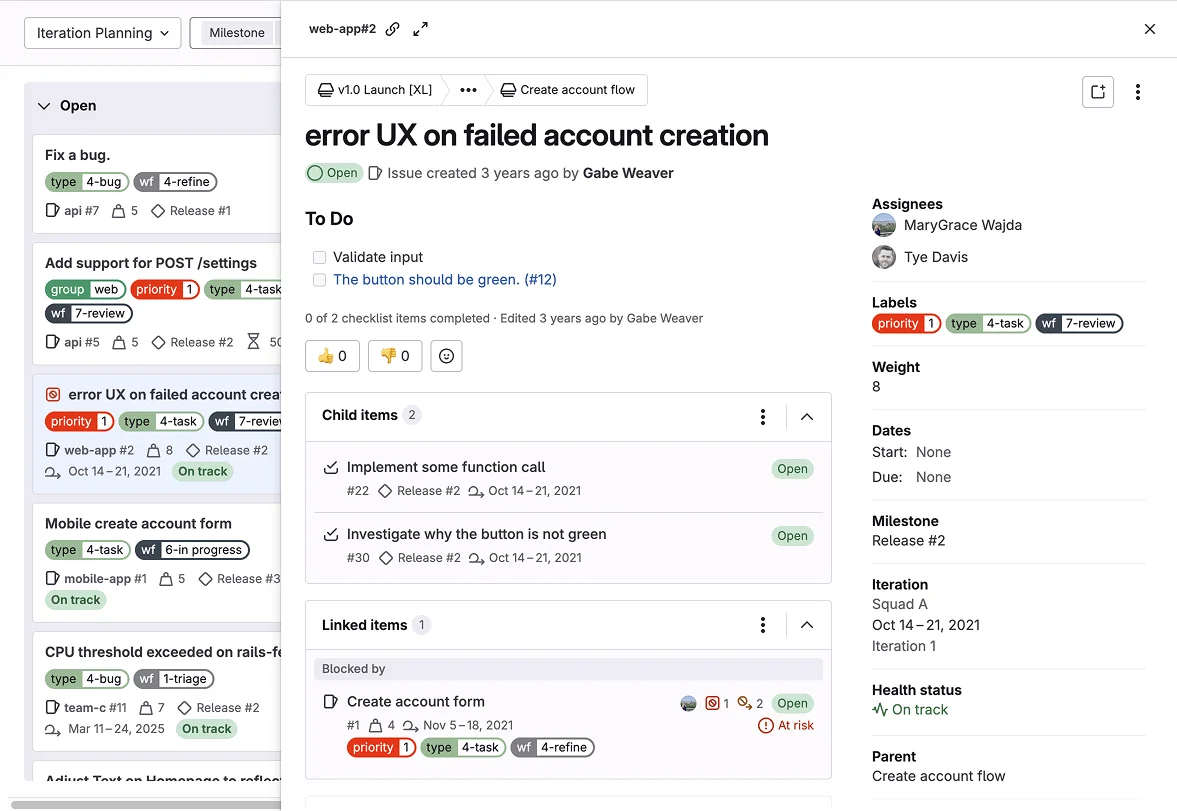The height and width of the screenshot is (811, 1177).
Task: Open the Child items kebab menu
Action: click(763, 416)
